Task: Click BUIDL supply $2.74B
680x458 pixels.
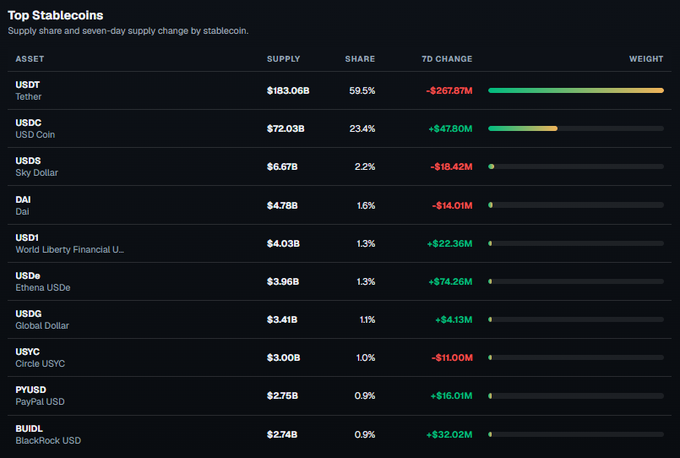Action: coord(282,435)
